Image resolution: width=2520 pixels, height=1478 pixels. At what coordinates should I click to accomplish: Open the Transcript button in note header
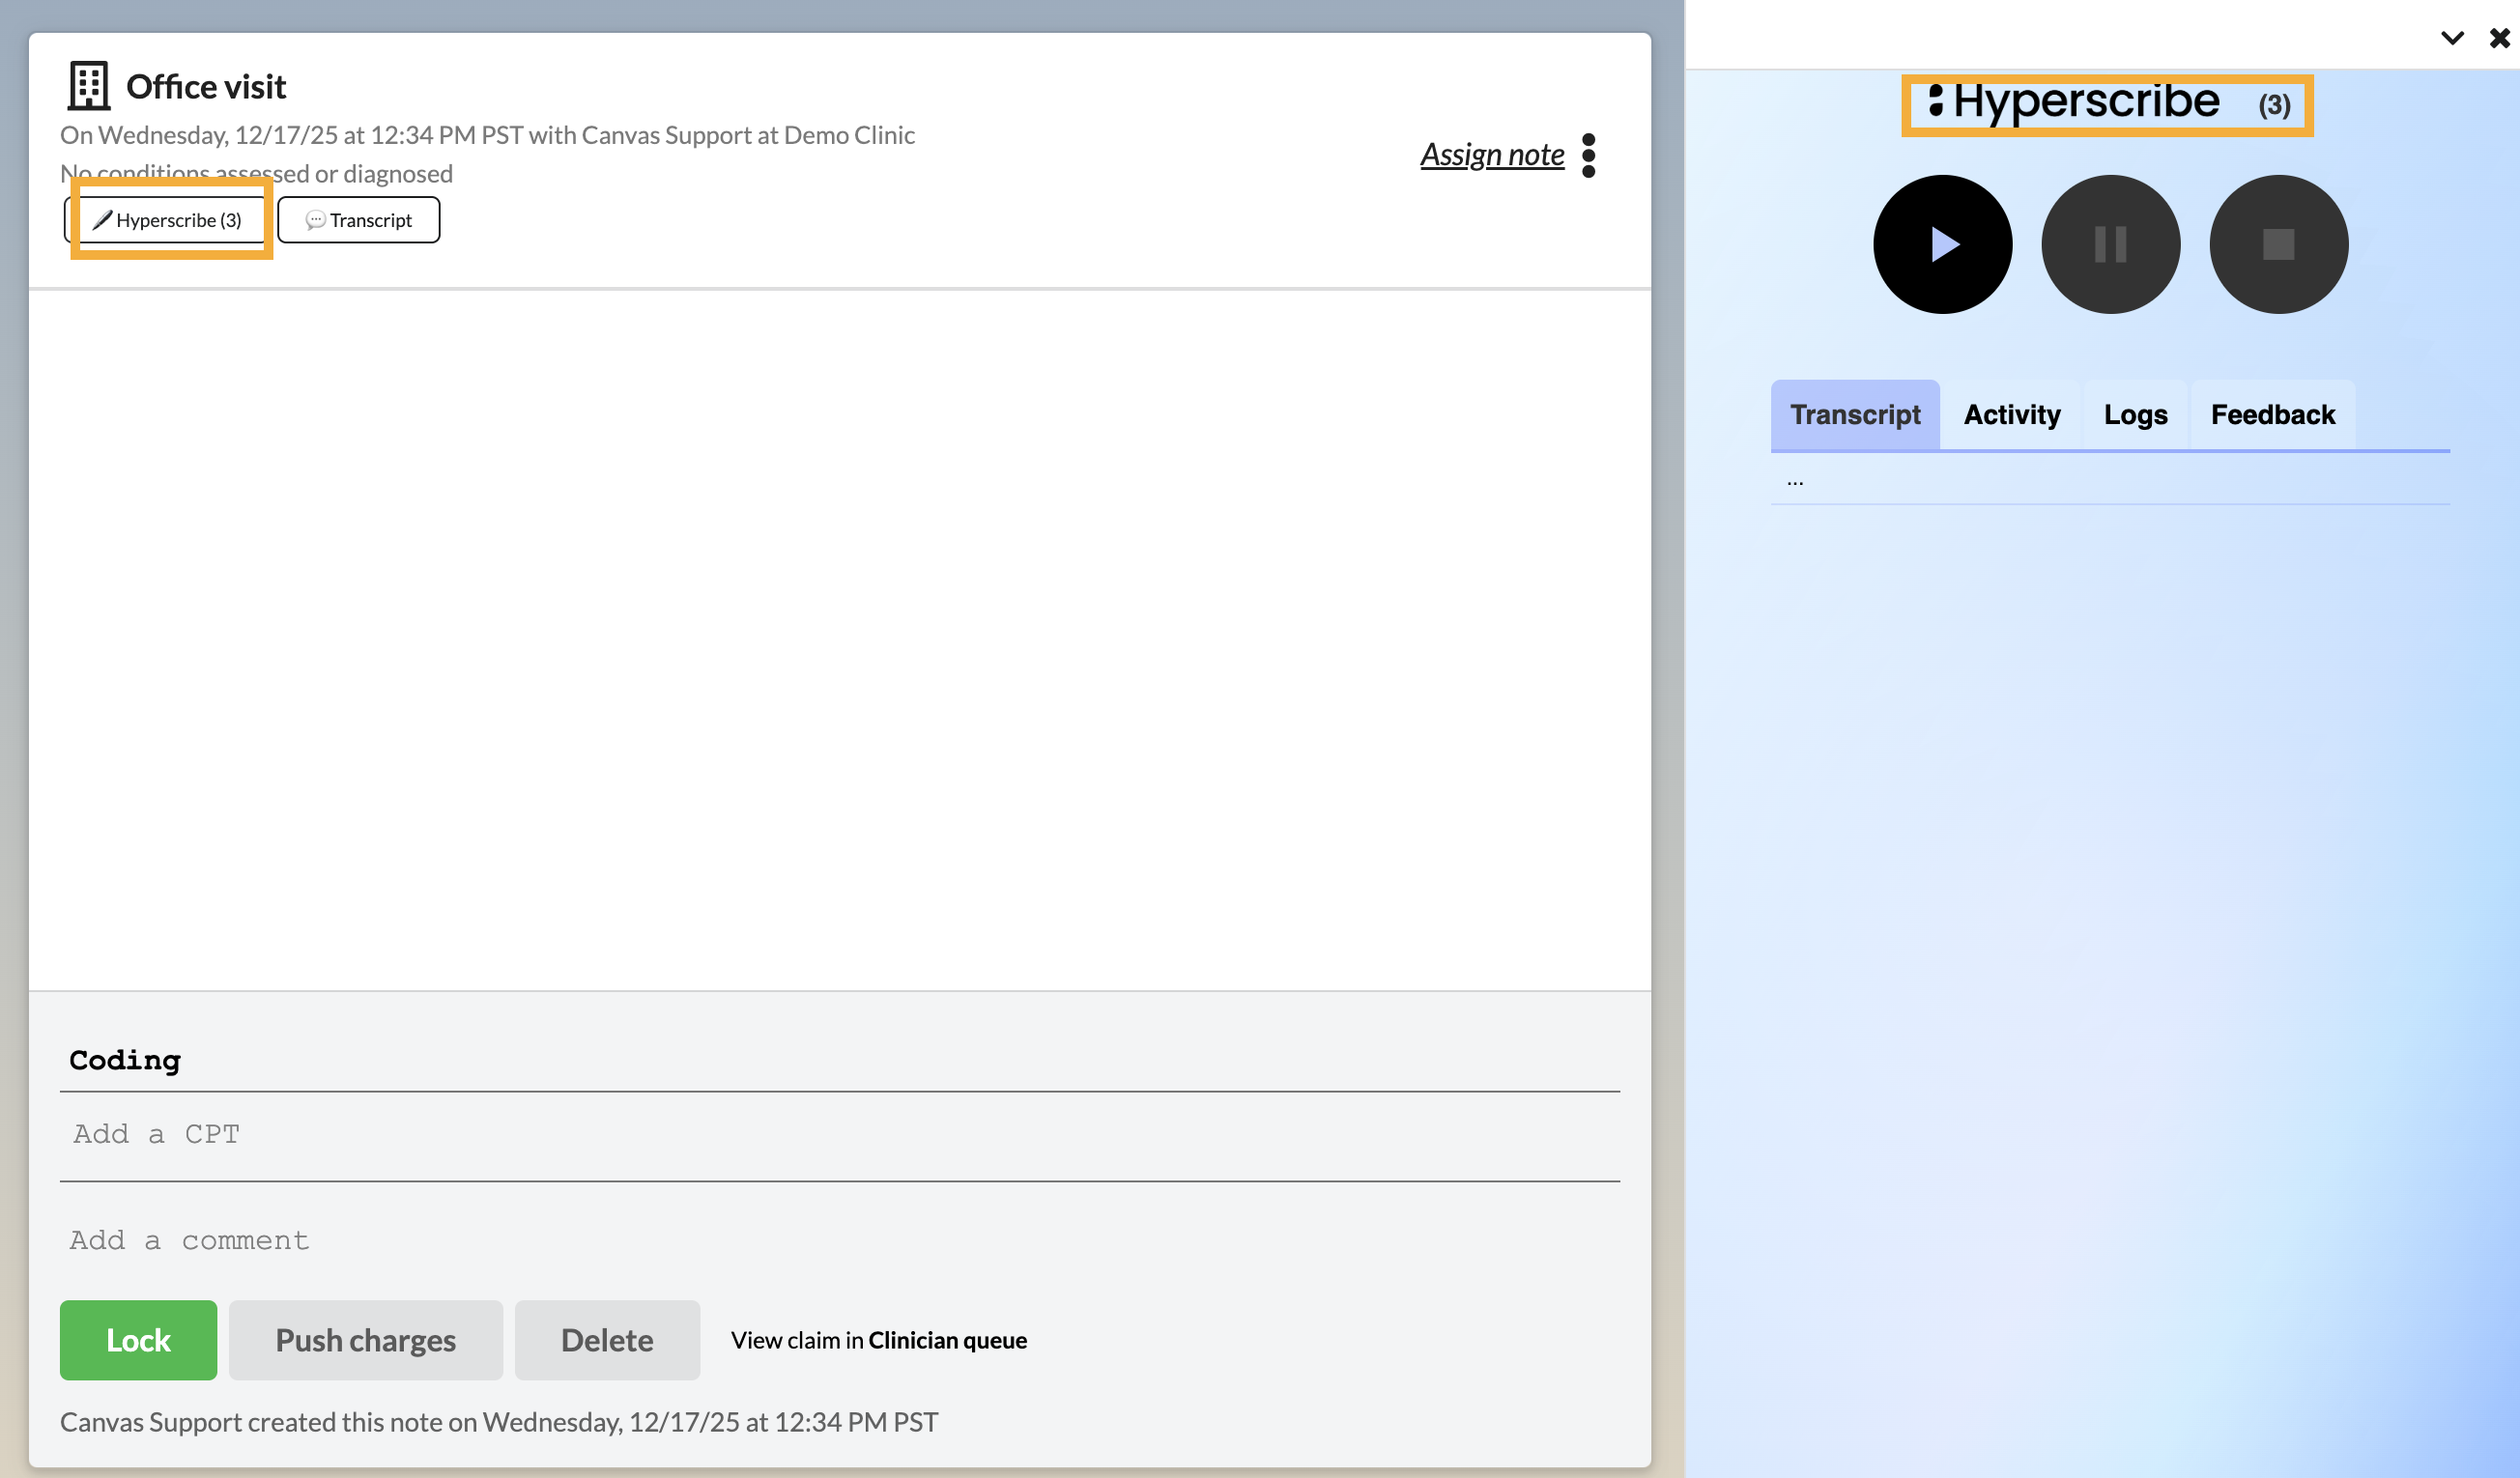359,220
